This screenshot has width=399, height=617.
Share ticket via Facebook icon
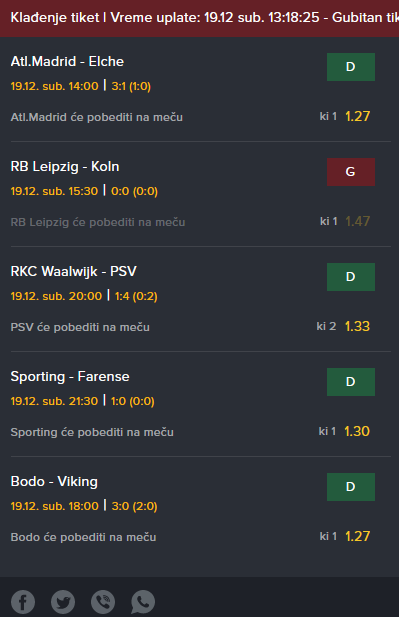click(x=23, y=602)
